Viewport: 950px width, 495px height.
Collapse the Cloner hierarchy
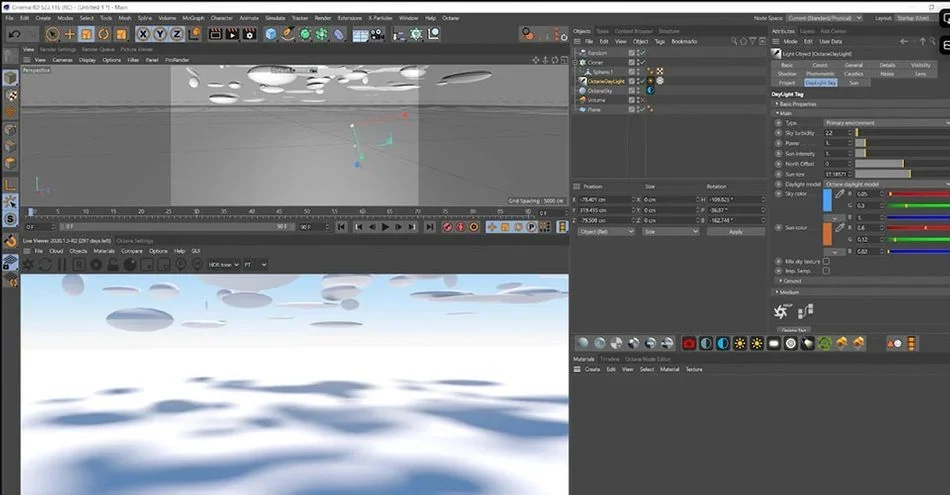575,62
